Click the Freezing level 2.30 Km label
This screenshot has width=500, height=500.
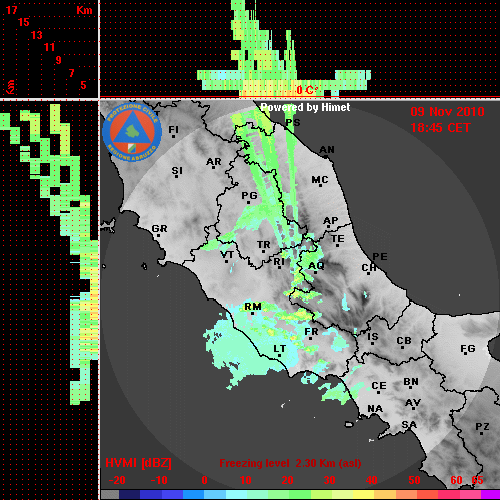click(290, 463)
